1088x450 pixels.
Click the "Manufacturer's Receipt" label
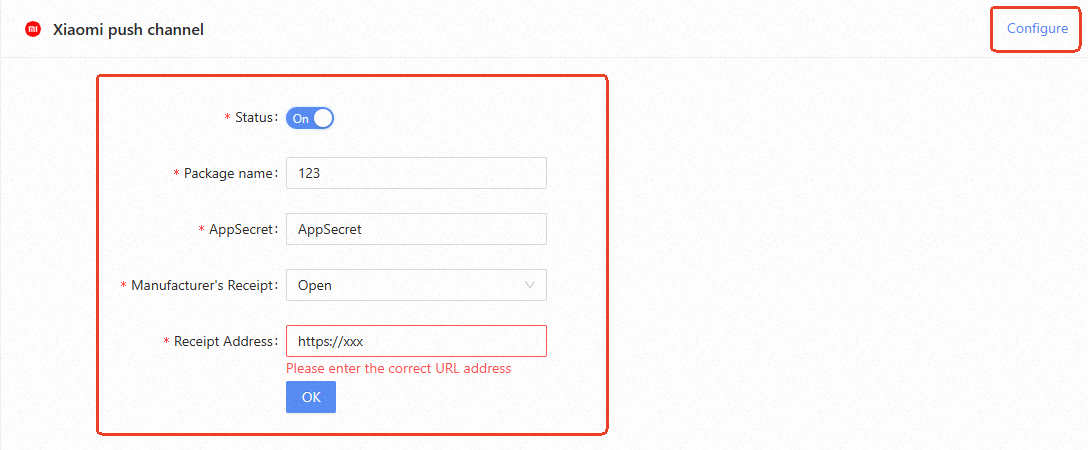[203, 285]
